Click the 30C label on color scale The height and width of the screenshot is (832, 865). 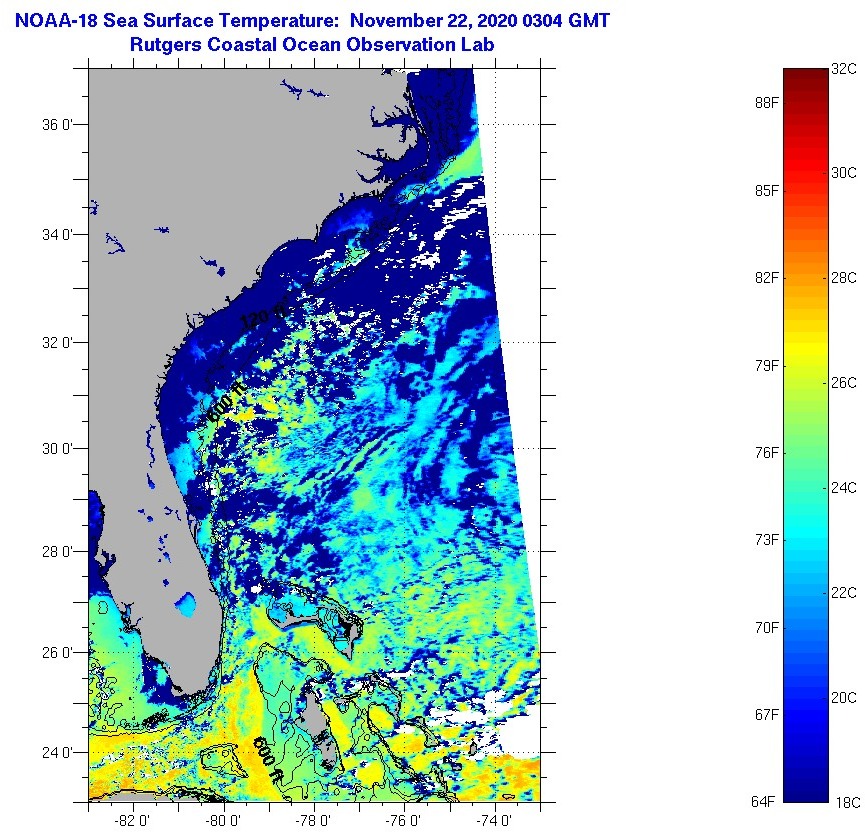click(844, 173)
